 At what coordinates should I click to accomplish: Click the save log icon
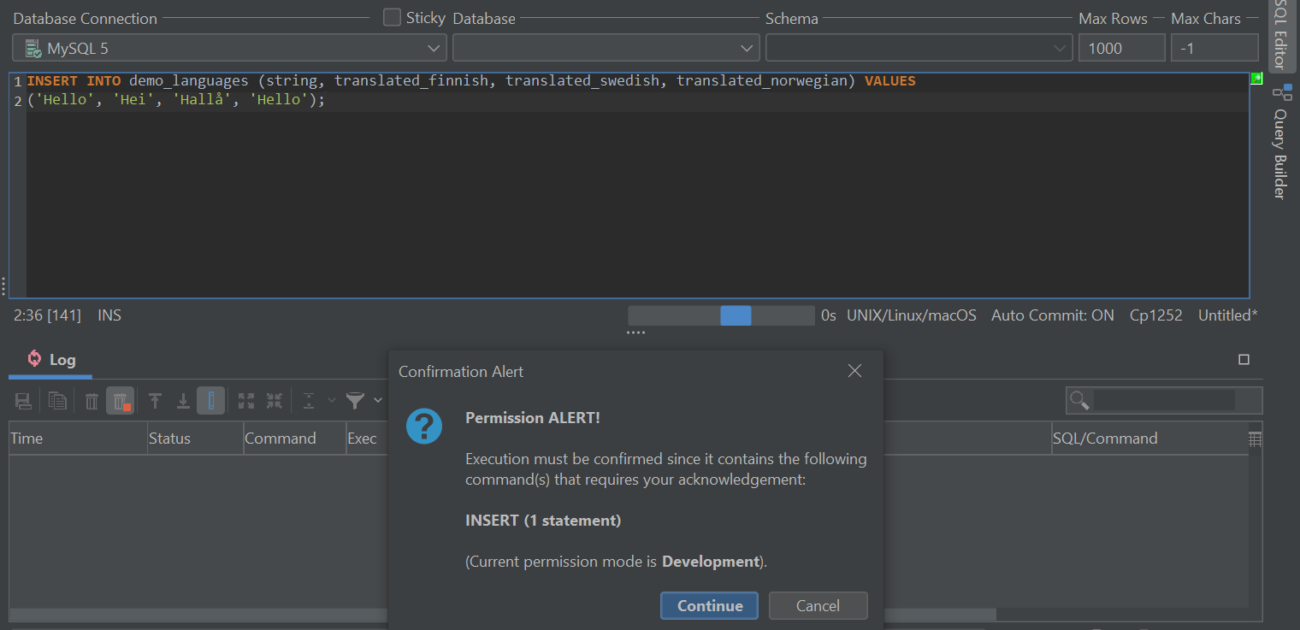pos(23,401)
